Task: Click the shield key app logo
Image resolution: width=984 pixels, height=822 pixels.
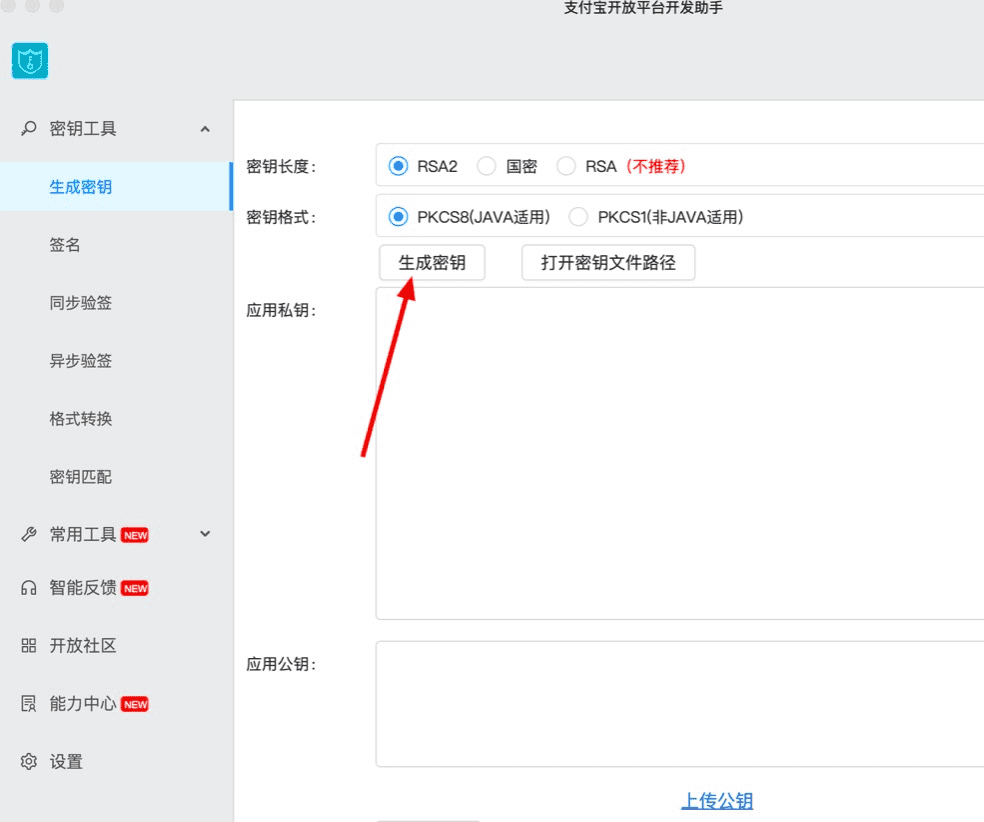Action: (x=29, y=61)
